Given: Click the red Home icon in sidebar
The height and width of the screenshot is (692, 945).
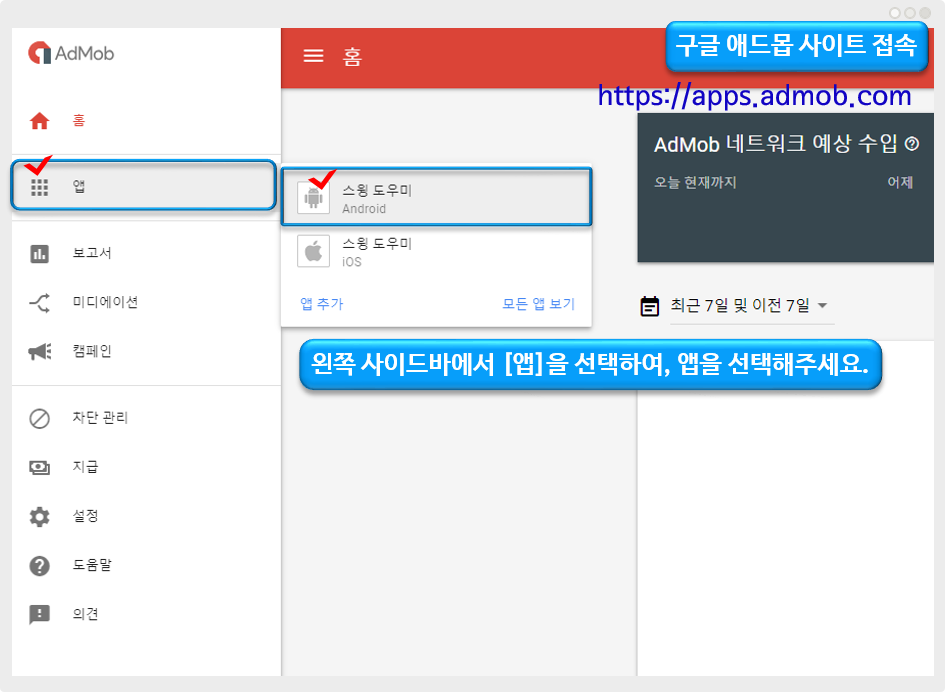Looking at the screenshot, I should pos(39,121).
